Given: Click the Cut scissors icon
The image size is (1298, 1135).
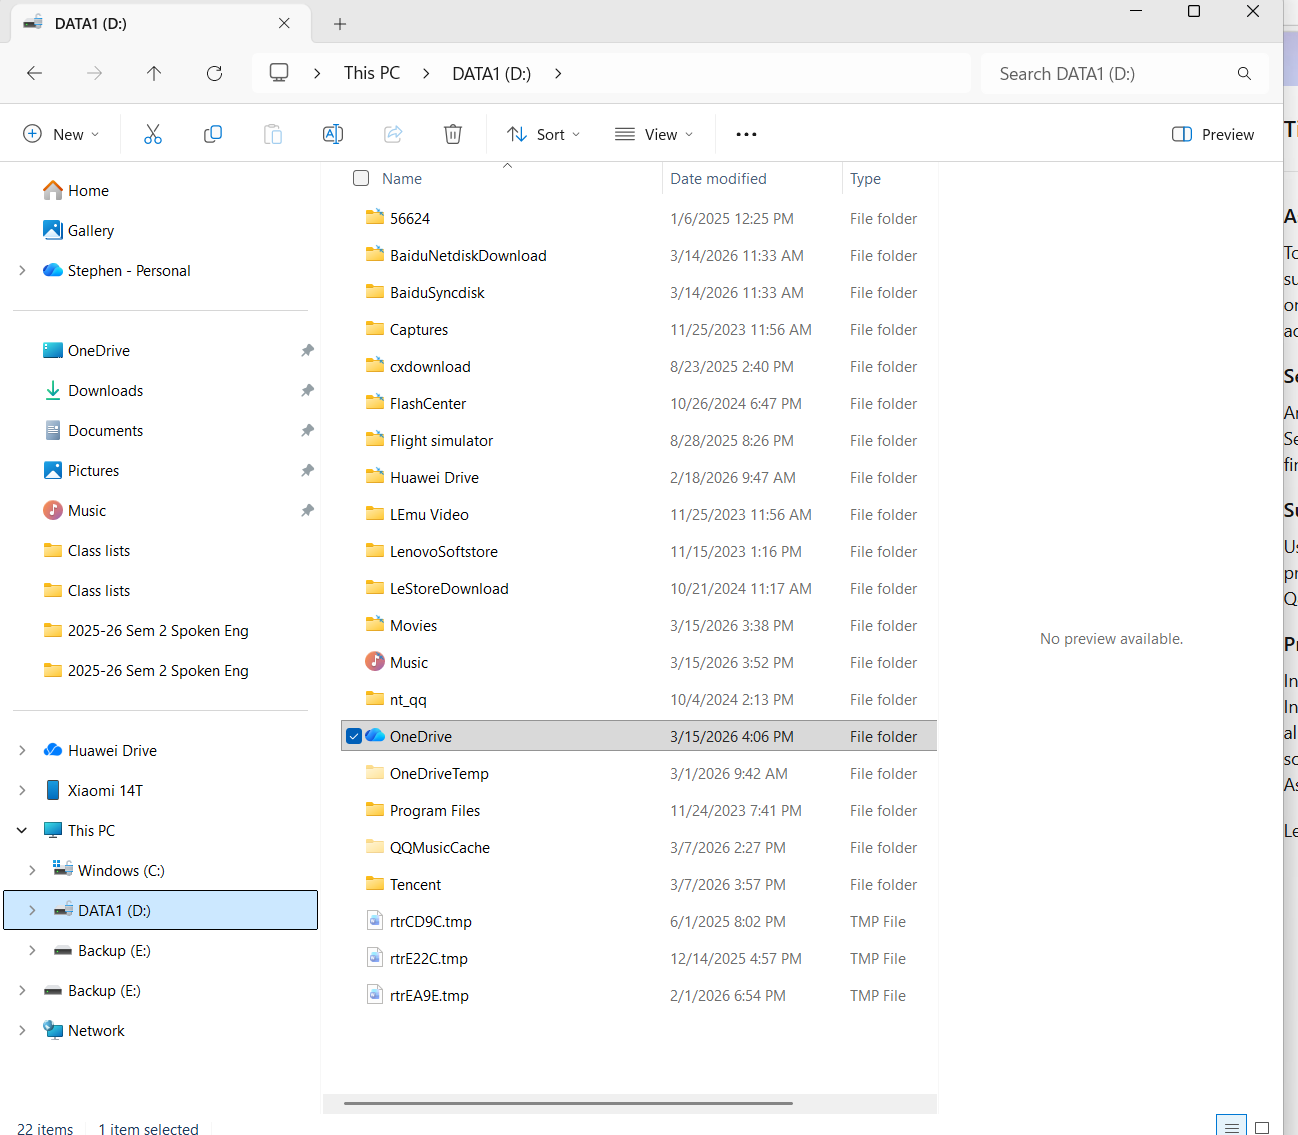Looking at the screenshot, I should 153,134.
